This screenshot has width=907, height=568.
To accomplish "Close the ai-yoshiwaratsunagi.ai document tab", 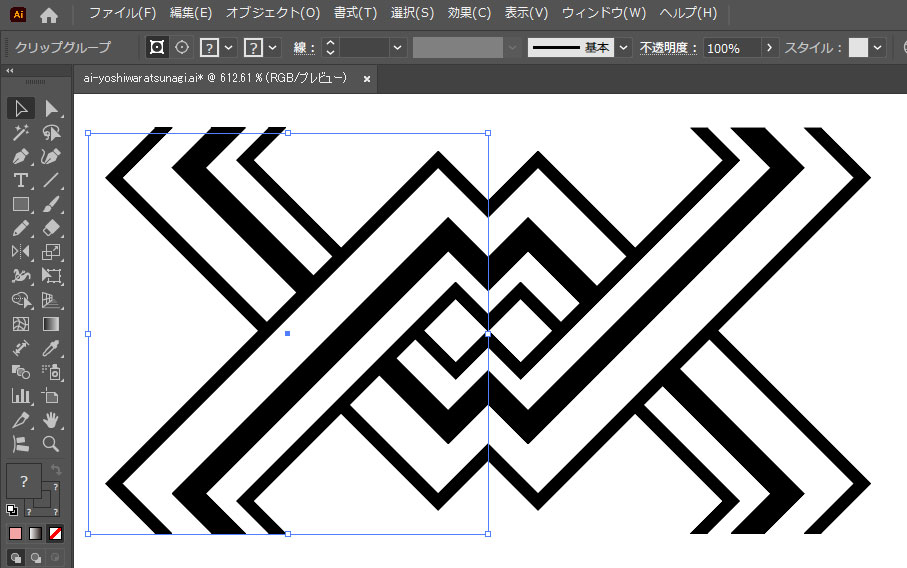I will click(367, 78).
